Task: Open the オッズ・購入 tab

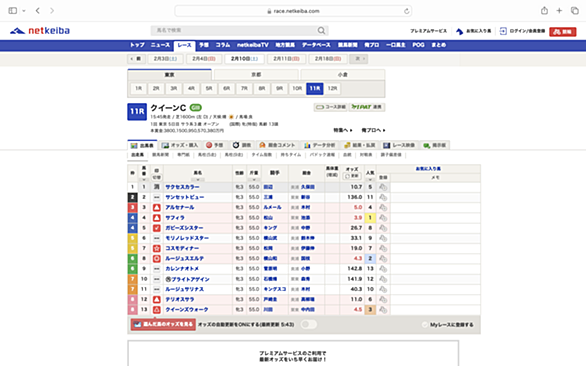Action: click(x=180, y=145)
